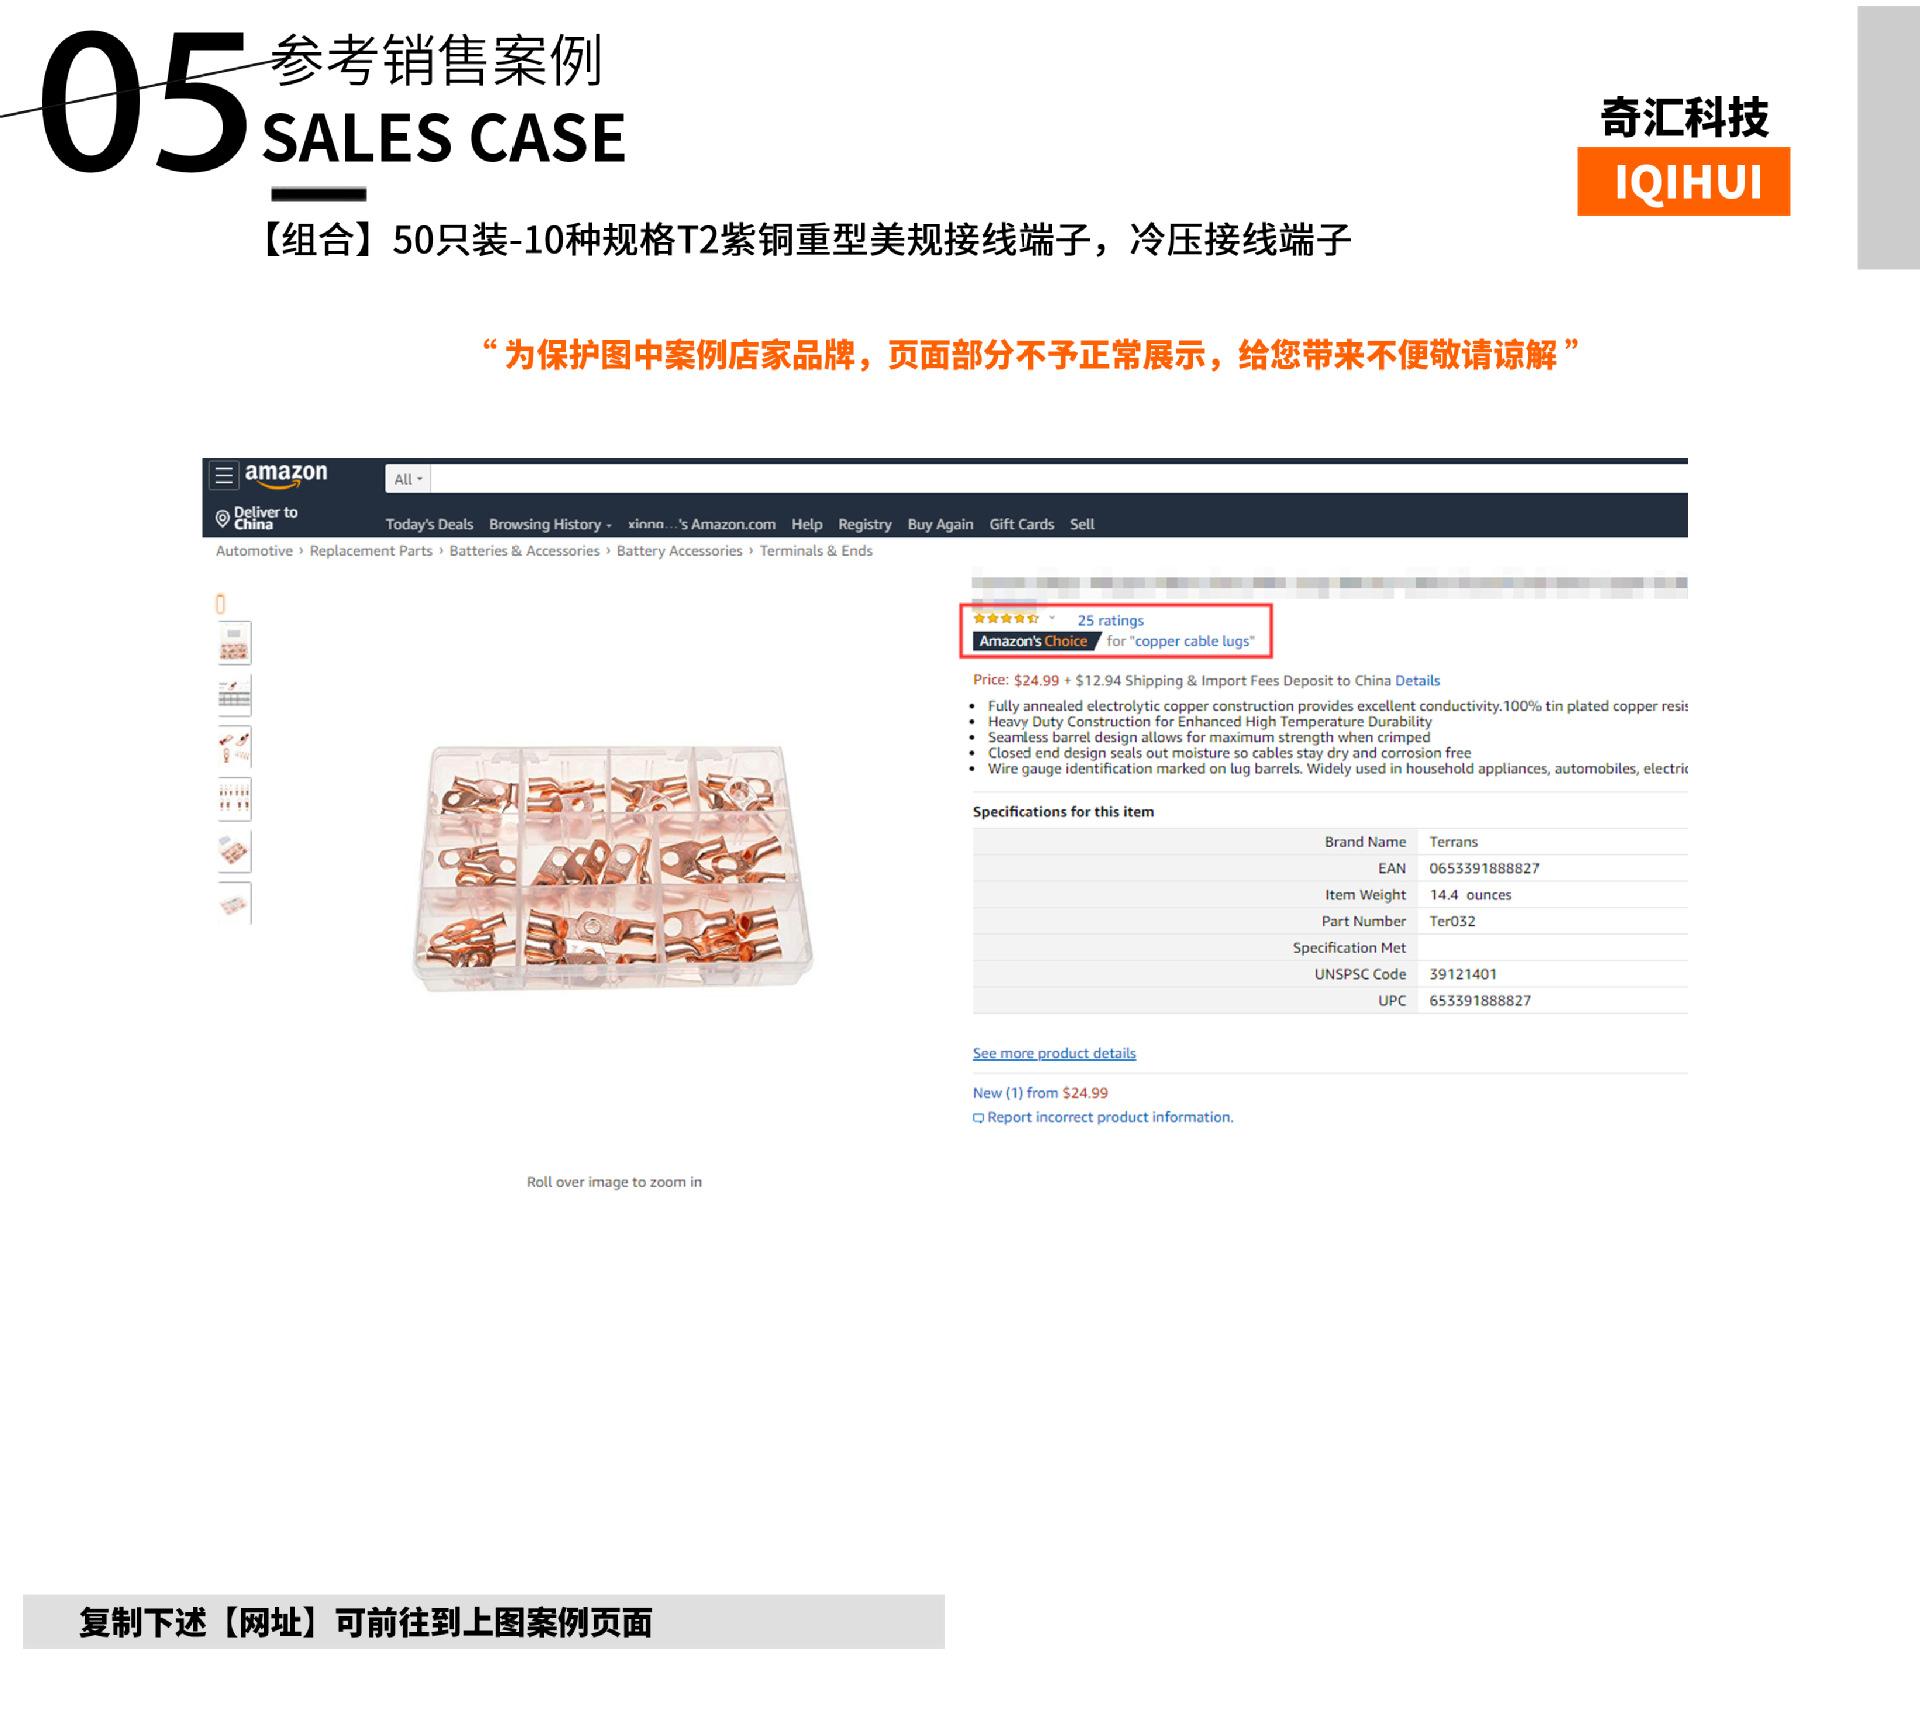Screen dimensions: 1920x1727
Task: Click the report incorrect info speech icon
Action: [978, 1118]
